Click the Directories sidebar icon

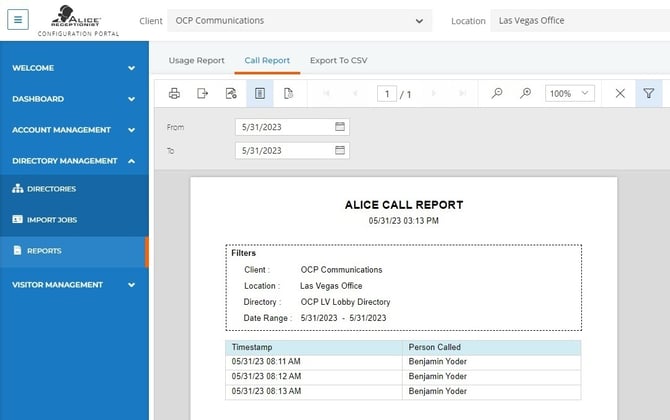[x=18, y=188]
